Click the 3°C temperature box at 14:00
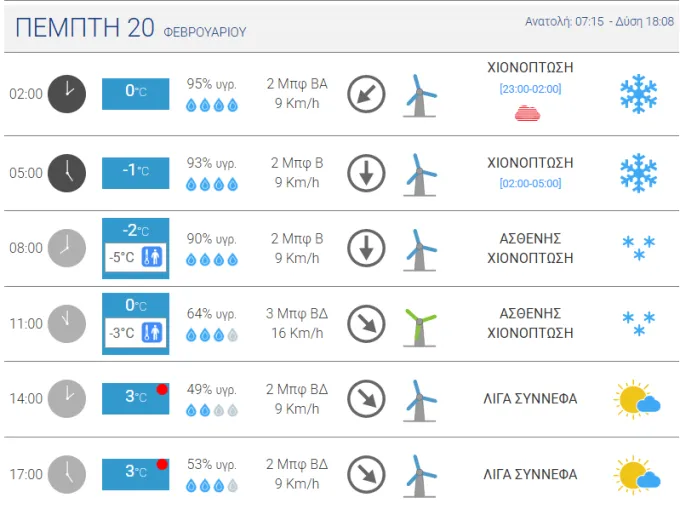 click(x=135, y=398)
